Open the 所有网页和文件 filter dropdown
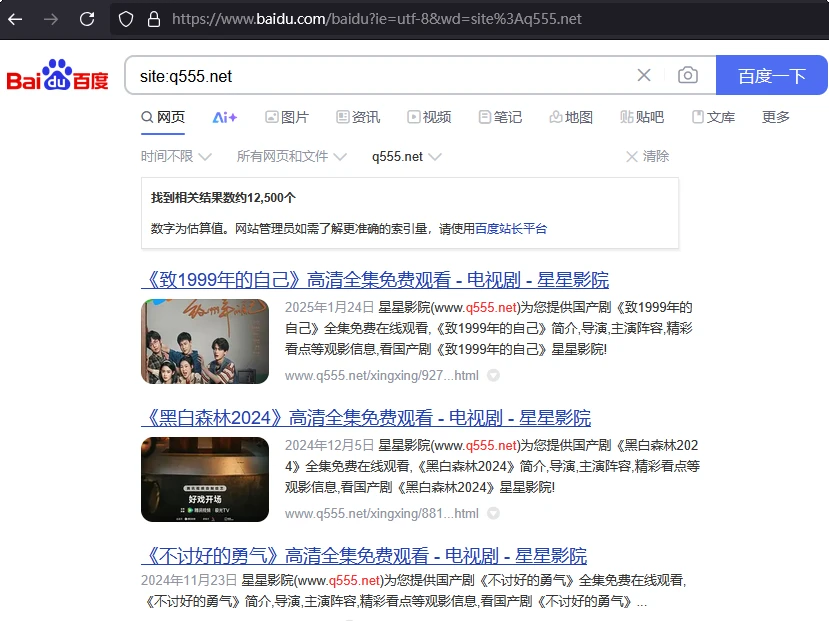Image resolution: width=829 pixels, height=621 pixels. pos(291,157)
